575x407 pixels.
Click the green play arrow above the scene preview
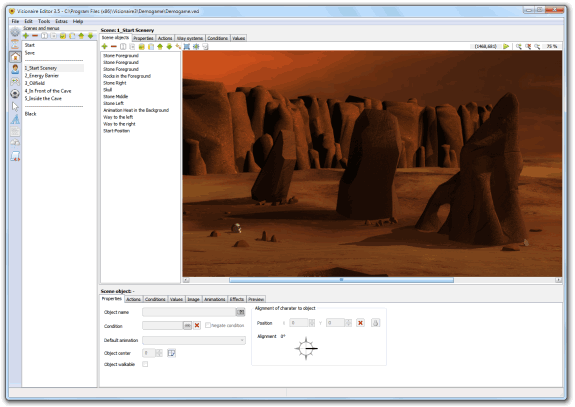(506, 47)
